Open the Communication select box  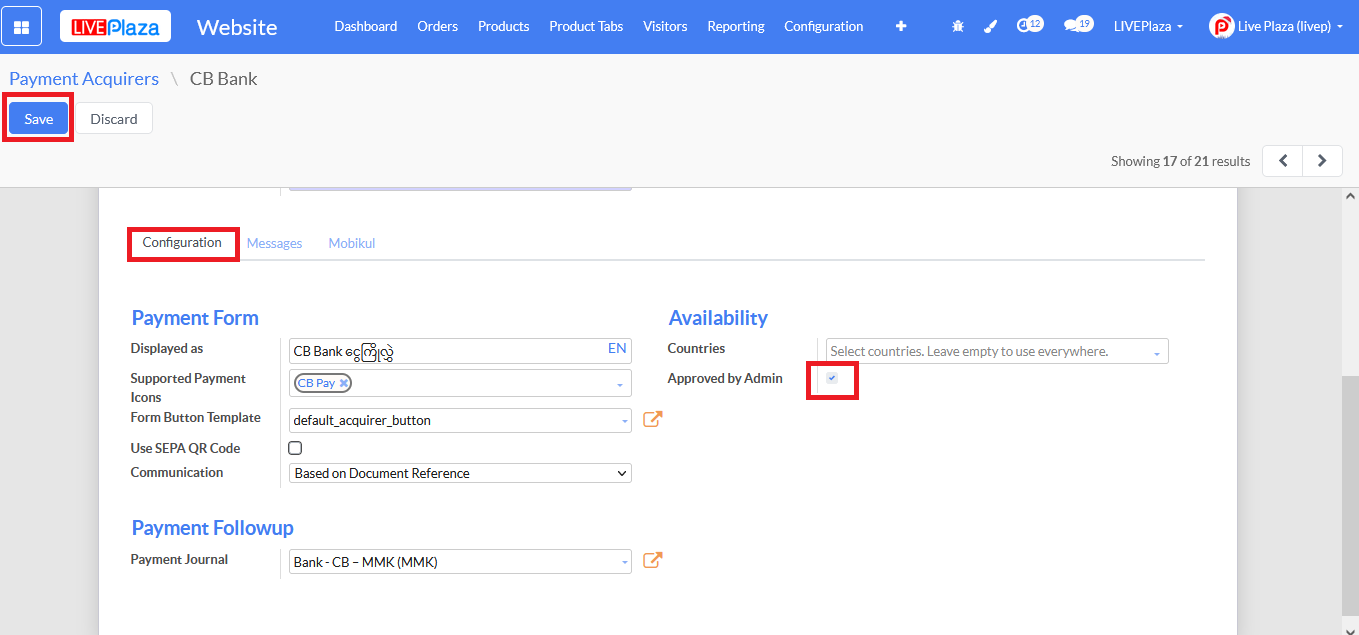[x=460, y=473]
